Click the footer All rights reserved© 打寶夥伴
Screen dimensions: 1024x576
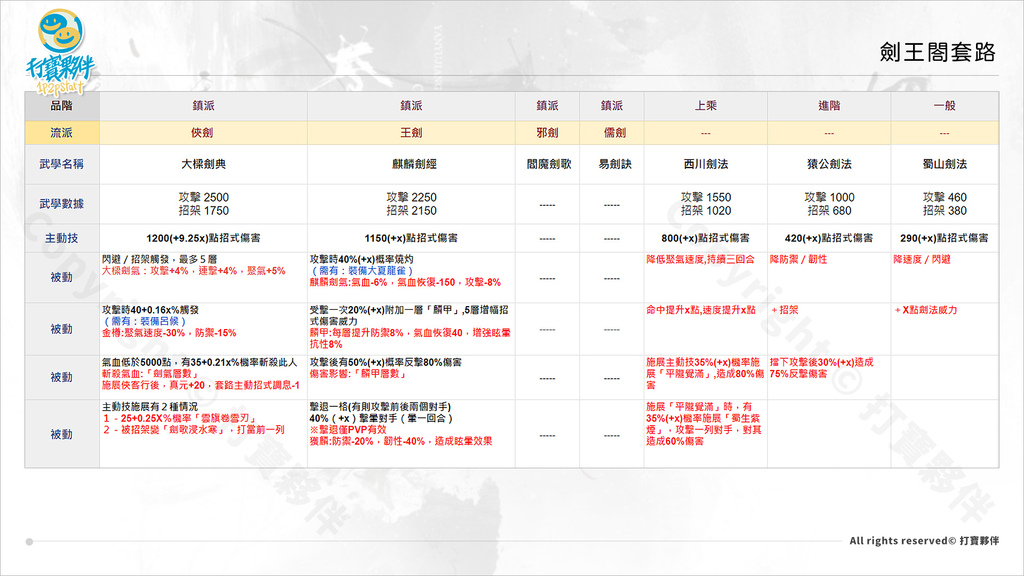(x=924, y=541)
